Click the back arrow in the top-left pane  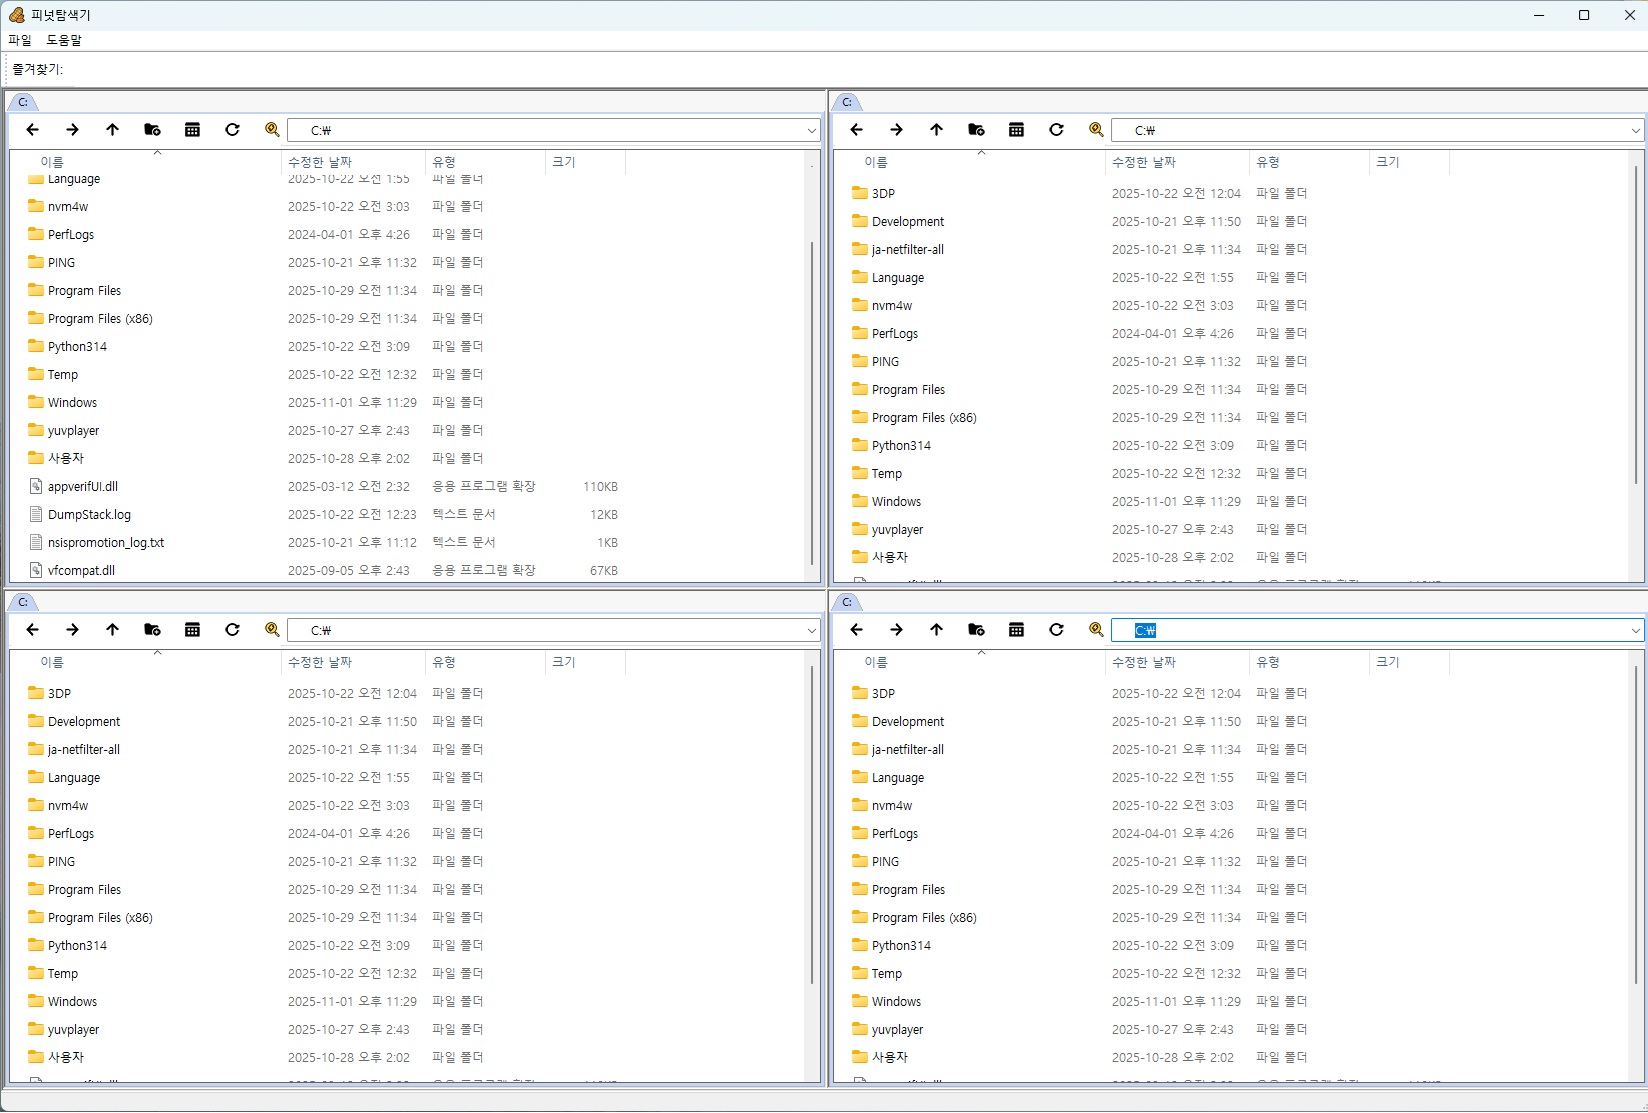(32, 130)
